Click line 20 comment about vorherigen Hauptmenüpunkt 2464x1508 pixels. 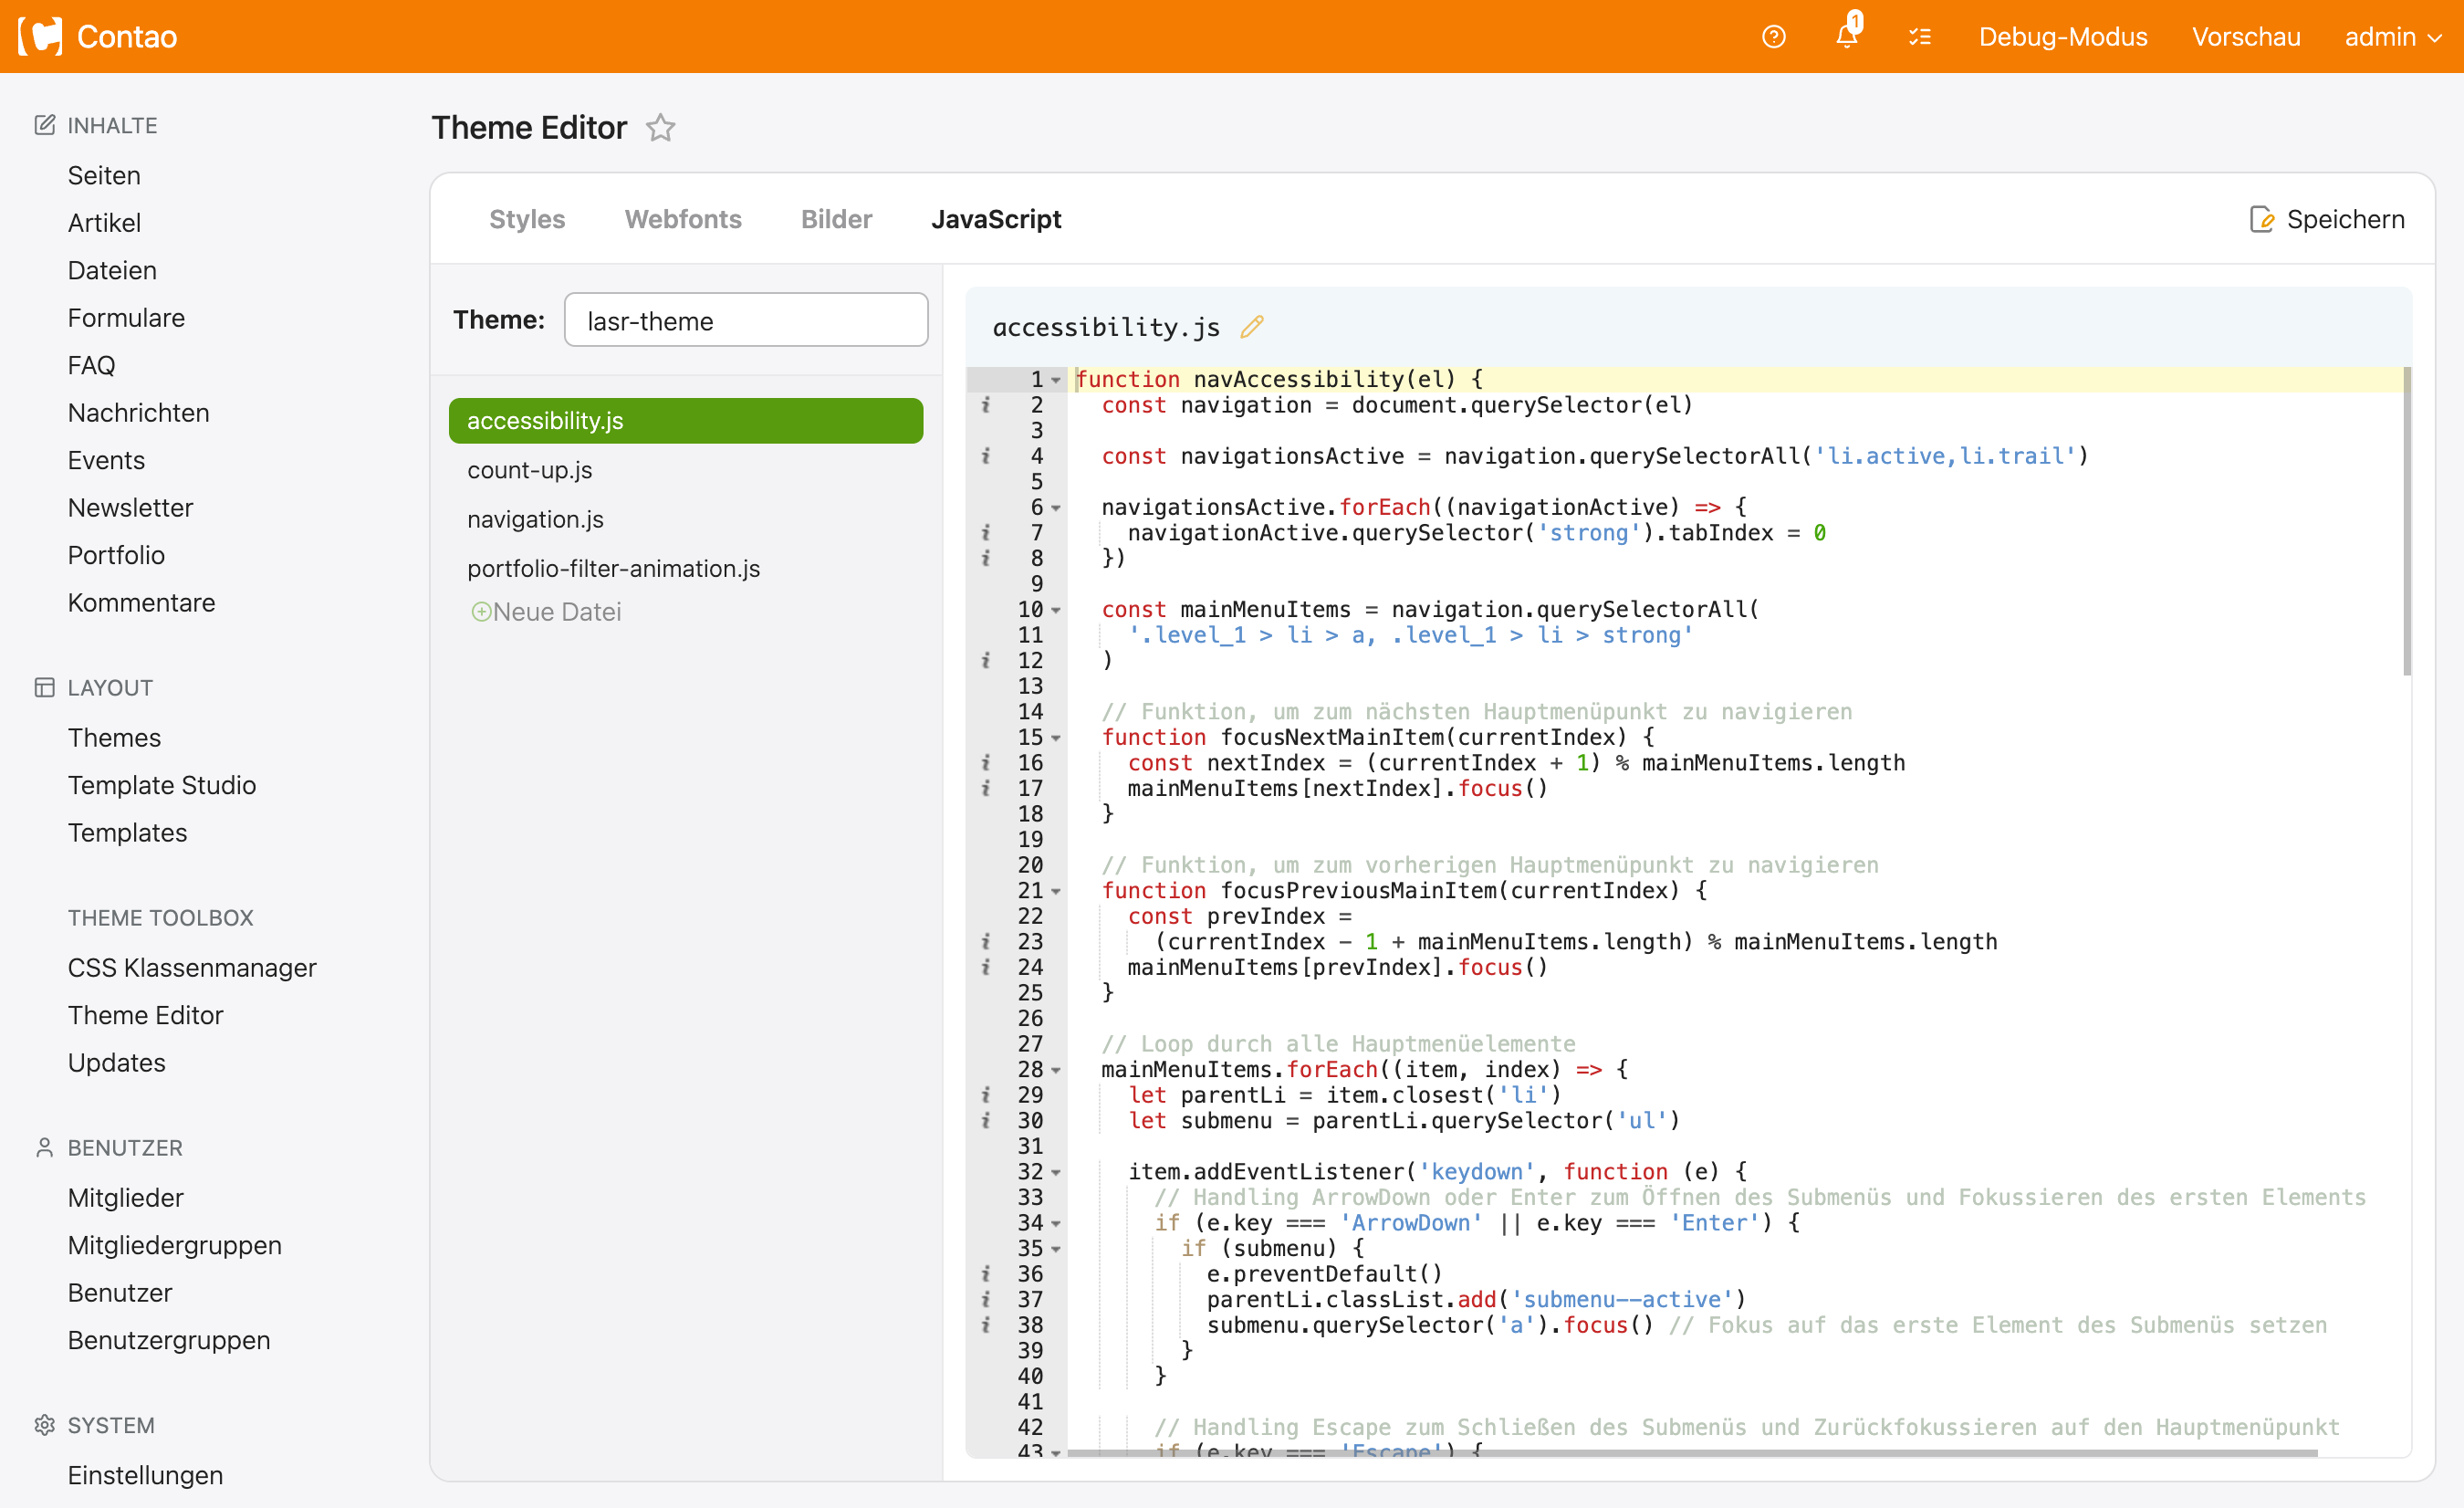point(1490,865)
